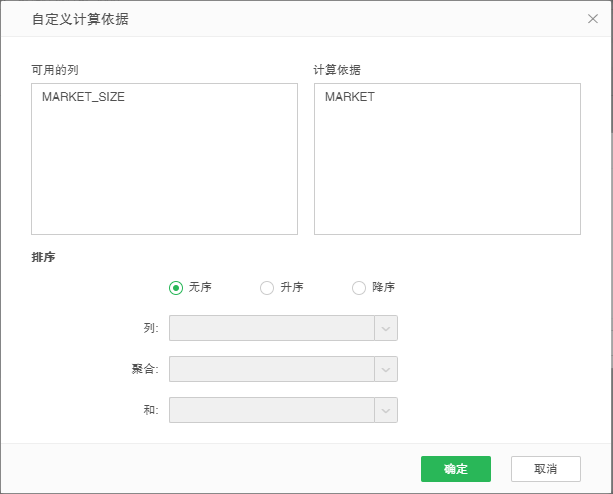
Task: Click inside the 聚合 combo box field
Action: (271, 369)
